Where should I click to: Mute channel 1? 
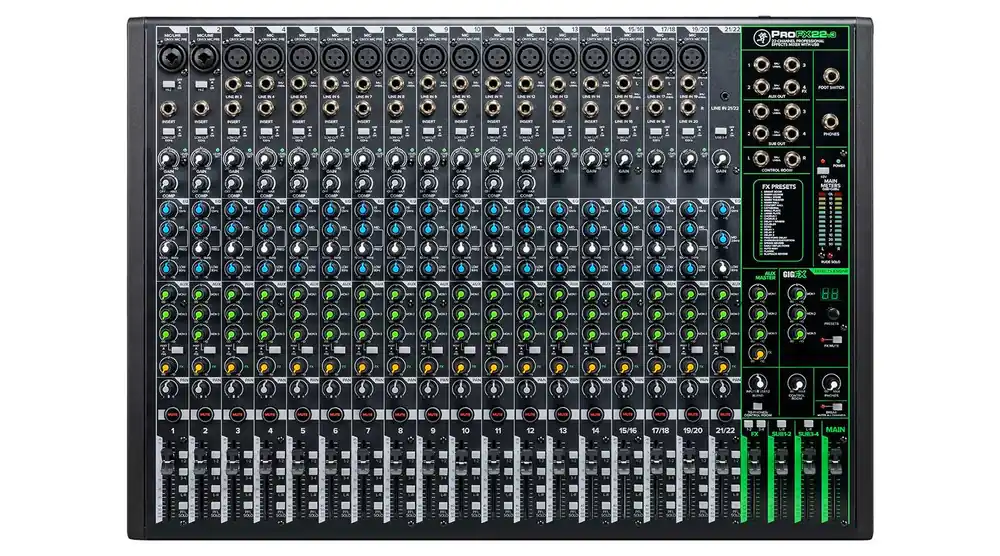pos(172,414)
